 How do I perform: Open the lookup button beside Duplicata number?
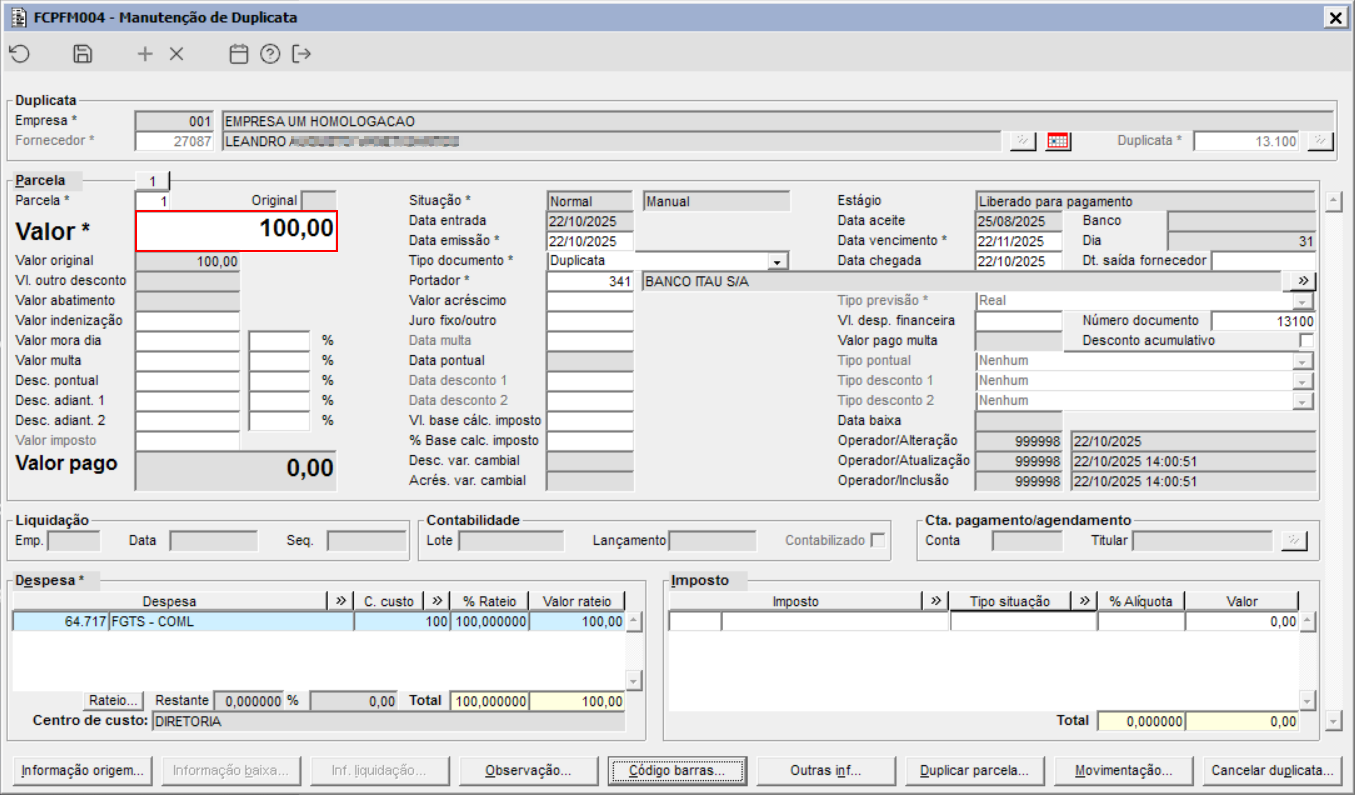click(x=1321, y=141)
